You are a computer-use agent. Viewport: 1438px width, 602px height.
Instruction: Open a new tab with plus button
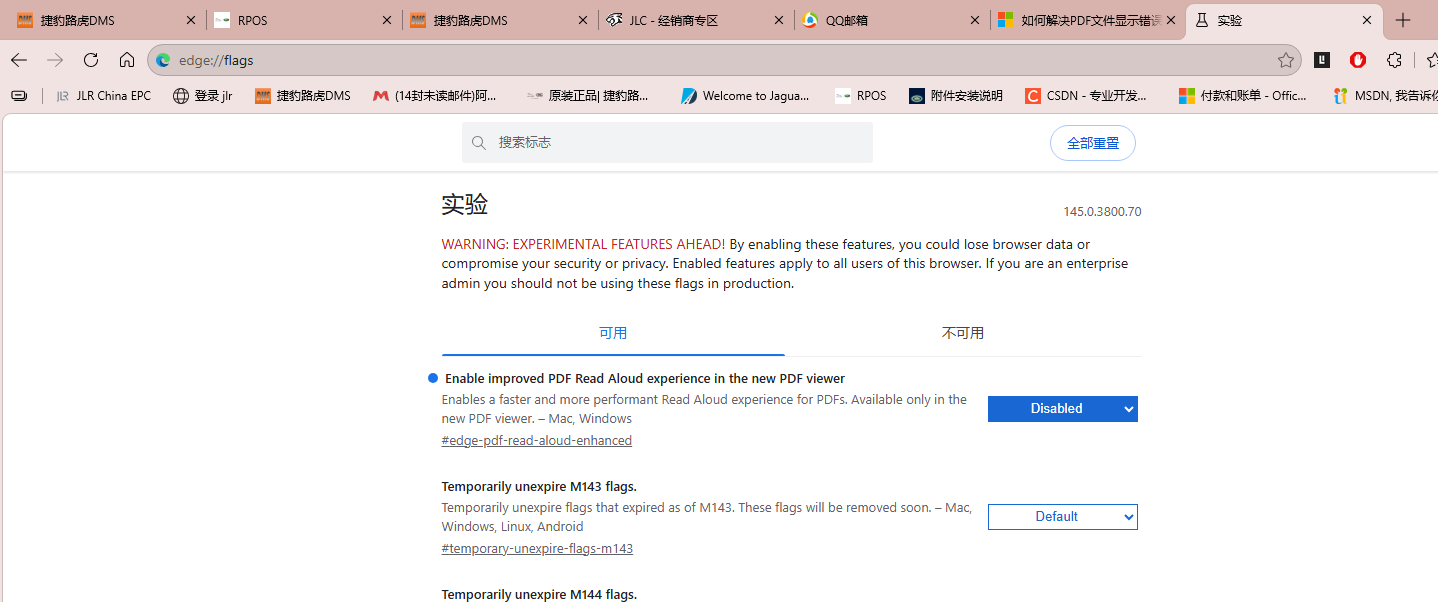pyautogui.click(x=1403, y=20)
